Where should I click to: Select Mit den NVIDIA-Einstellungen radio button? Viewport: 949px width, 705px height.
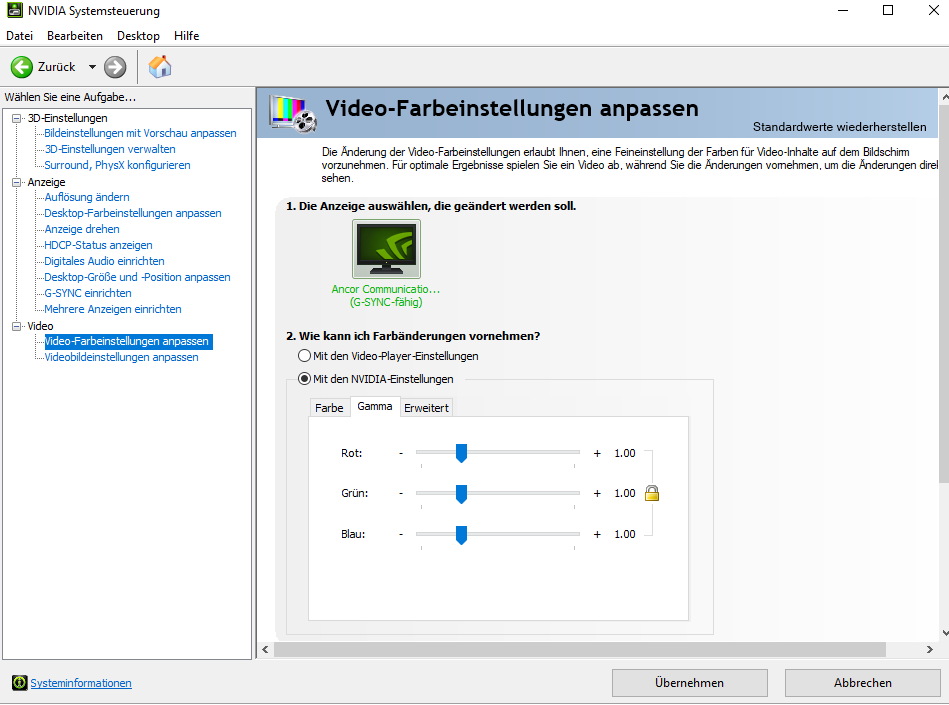point(304,379)
